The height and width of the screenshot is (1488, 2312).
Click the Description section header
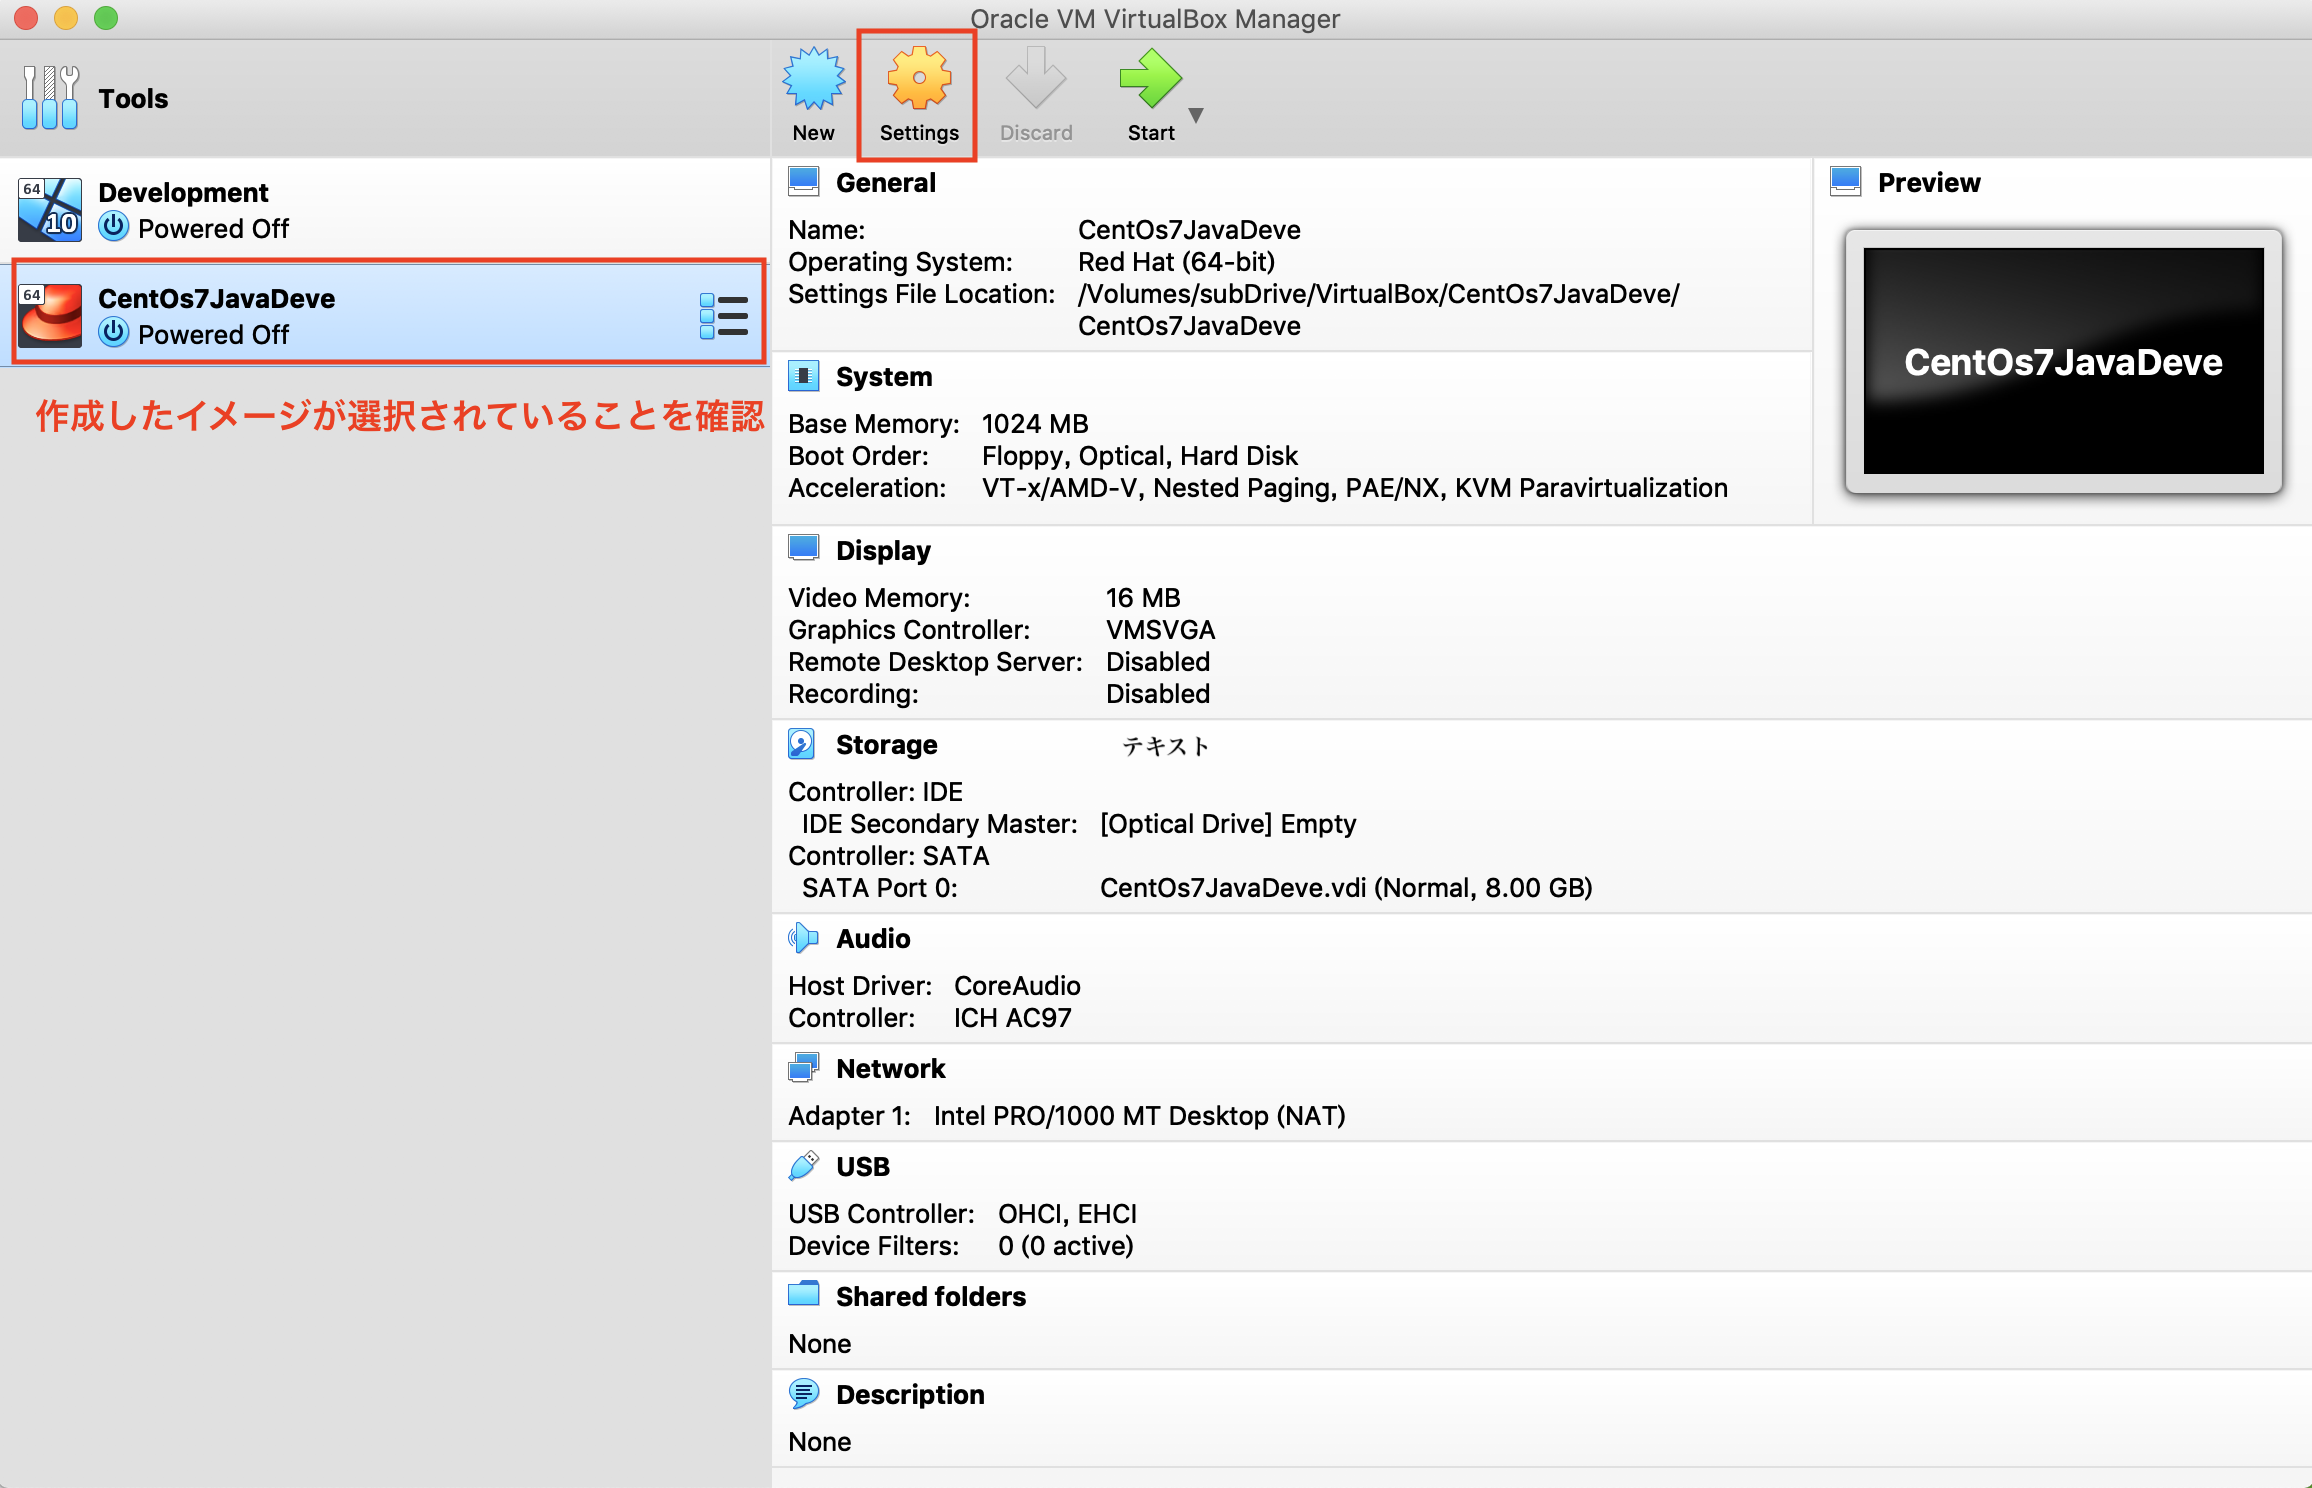point(909,1395)
